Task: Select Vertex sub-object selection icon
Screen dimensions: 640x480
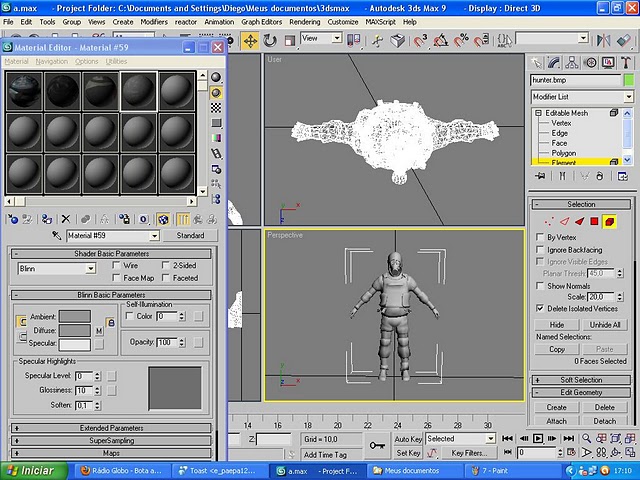Action: (x=549, y=222)
